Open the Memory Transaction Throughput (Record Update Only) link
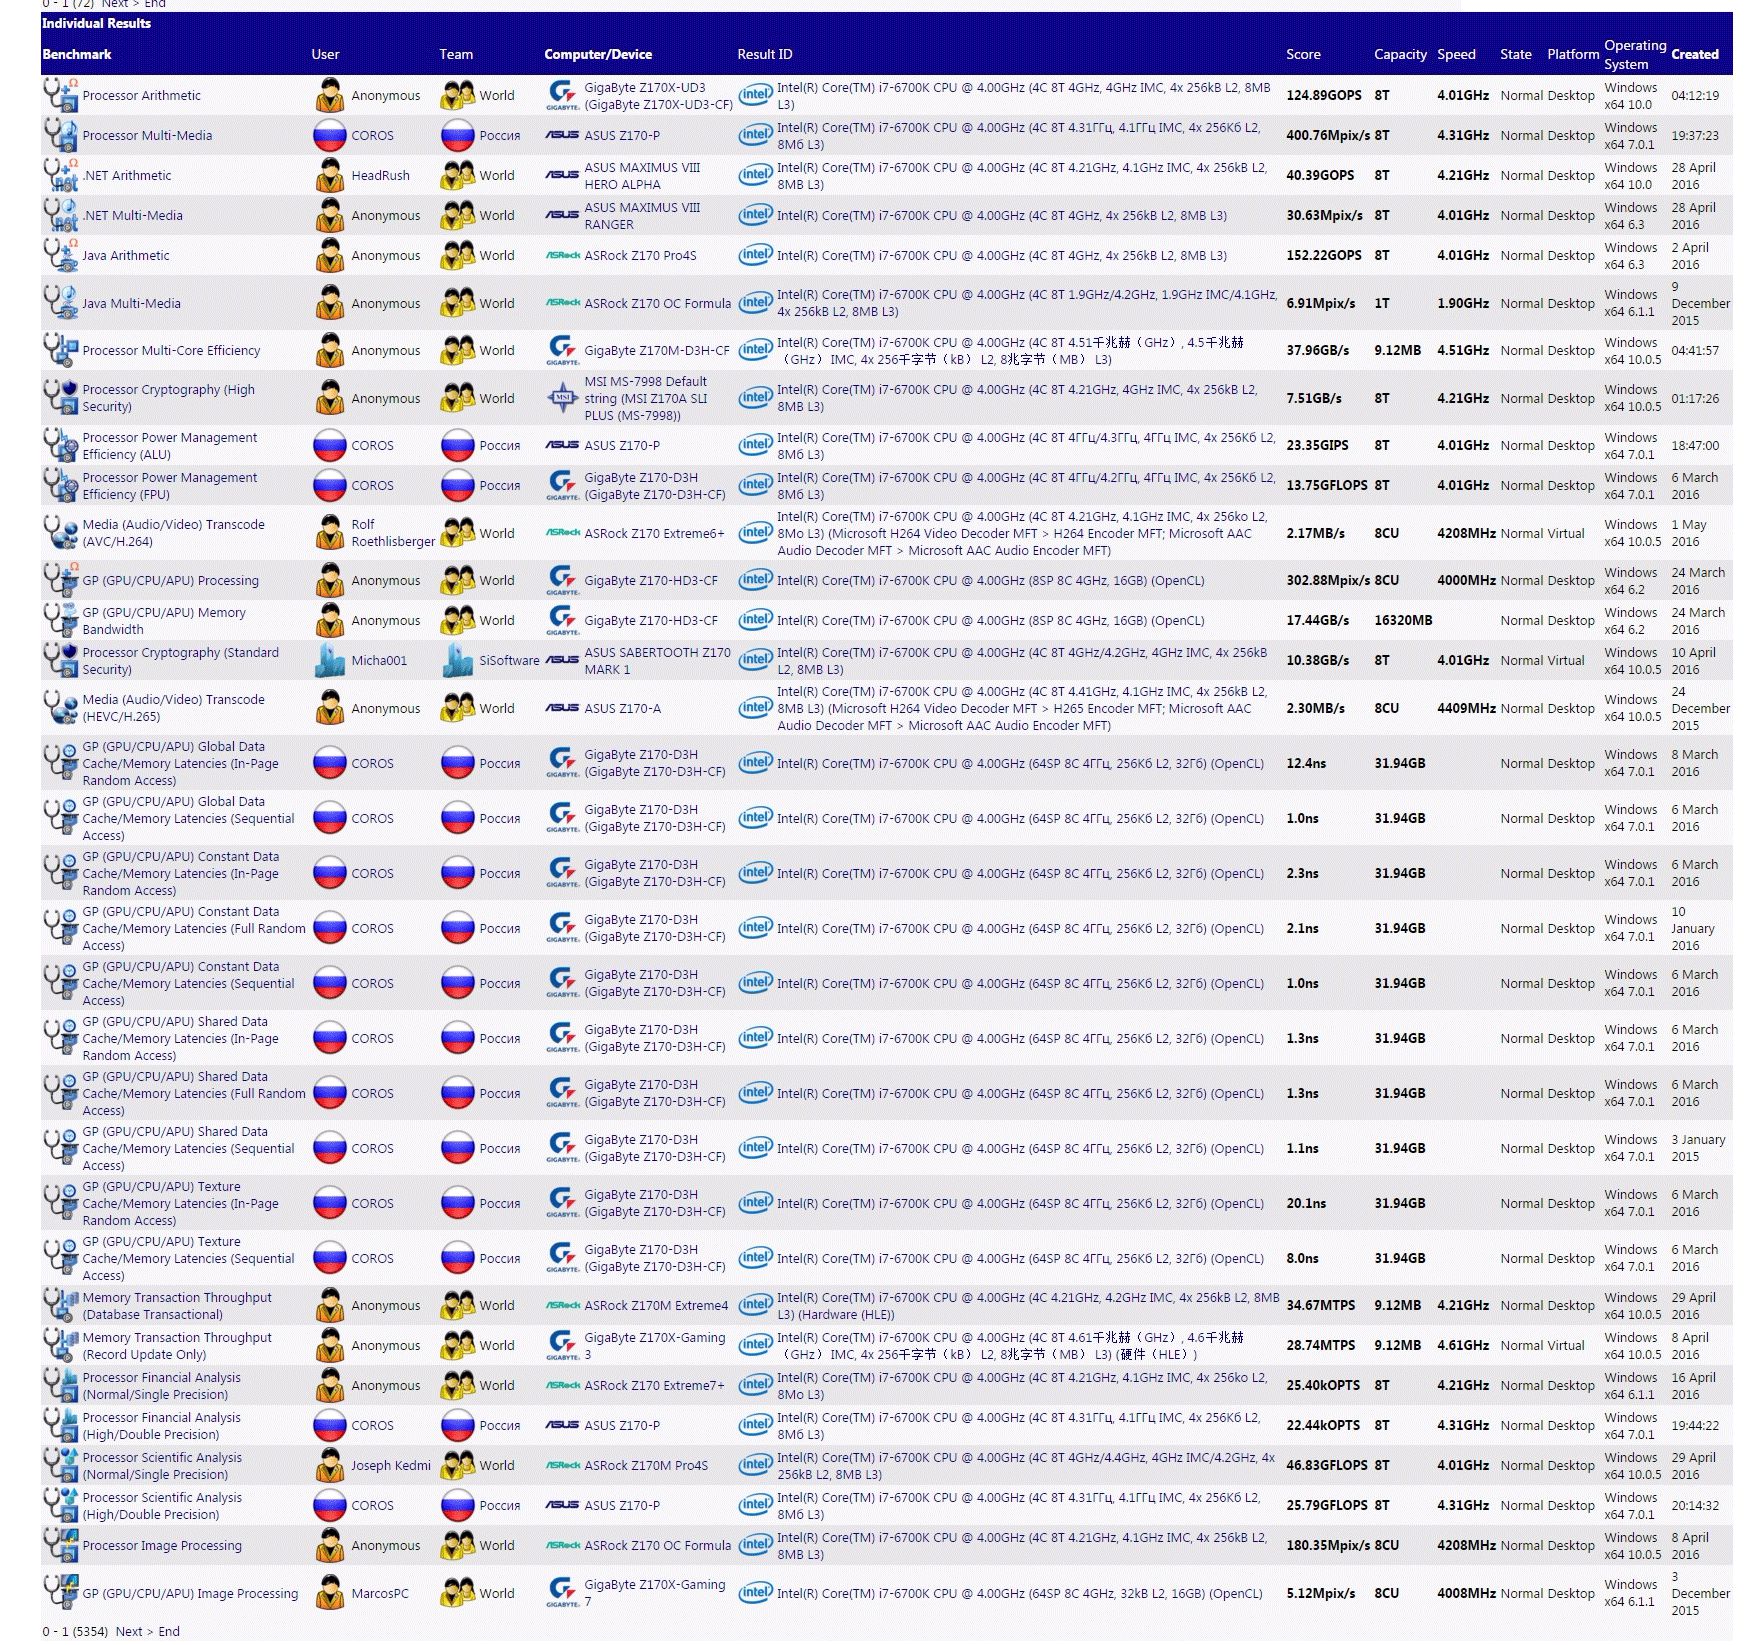The image size is (1761, 1645). [x=177, y=1345]
